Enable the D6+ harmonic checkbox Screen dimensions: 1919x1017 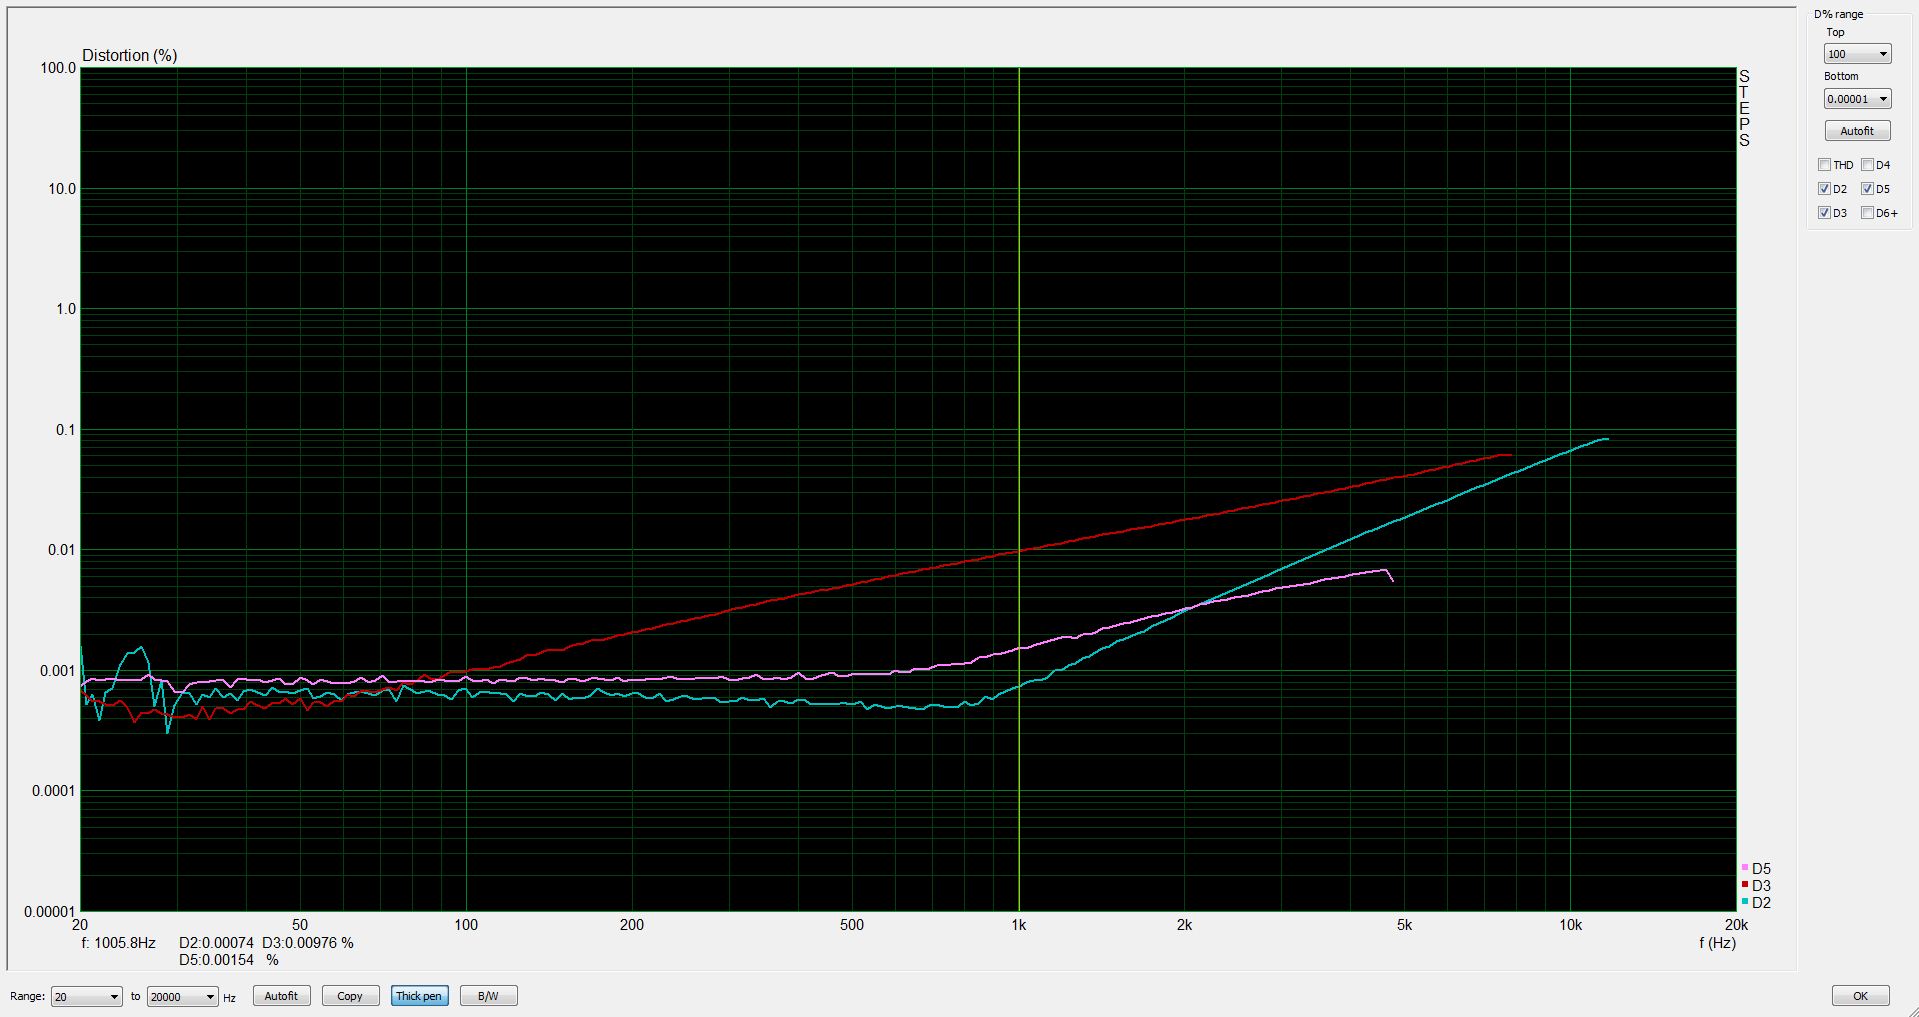click(1867, 213)
